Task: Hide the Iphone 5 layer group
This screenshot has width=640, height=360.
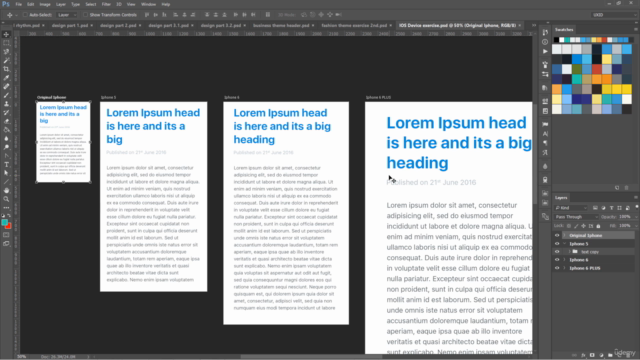Action: (x=557, y=244)
